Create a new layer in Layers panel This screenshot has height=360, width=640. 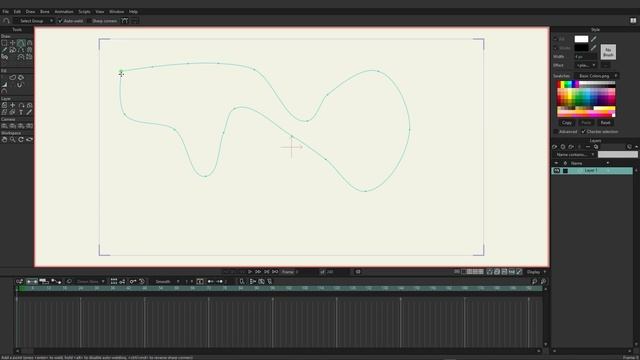[x=554, y=147]
